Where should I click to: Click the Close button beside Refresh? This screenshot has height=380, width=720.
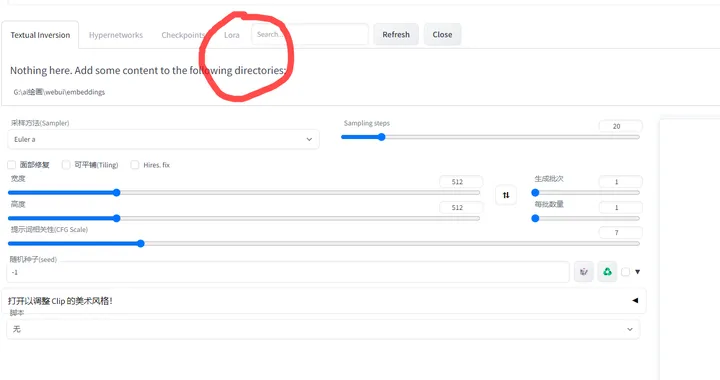click(x=442, y=34)
